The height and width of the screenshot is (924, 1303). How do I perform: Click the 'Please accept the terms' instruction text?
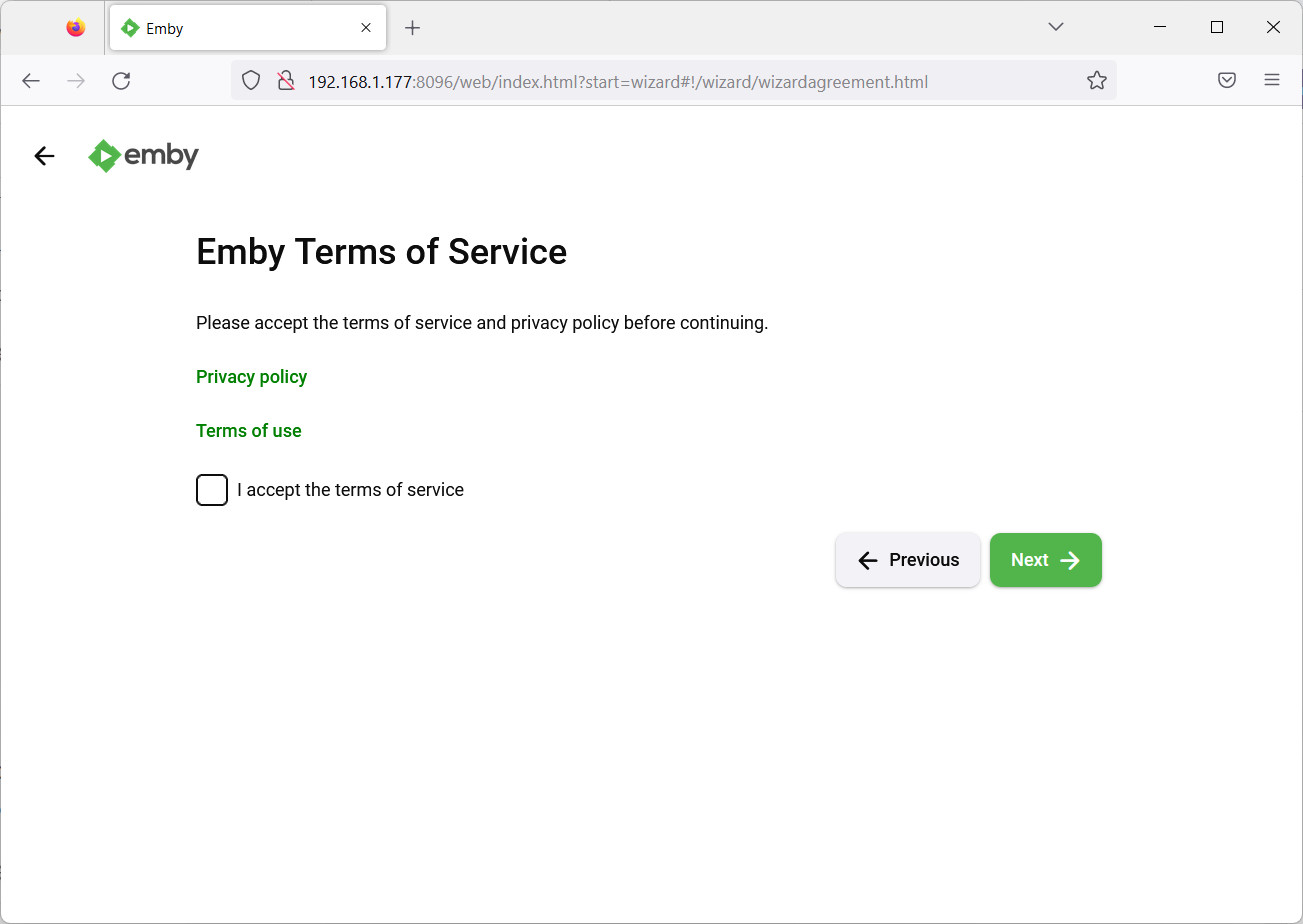(x=482, y=323)
